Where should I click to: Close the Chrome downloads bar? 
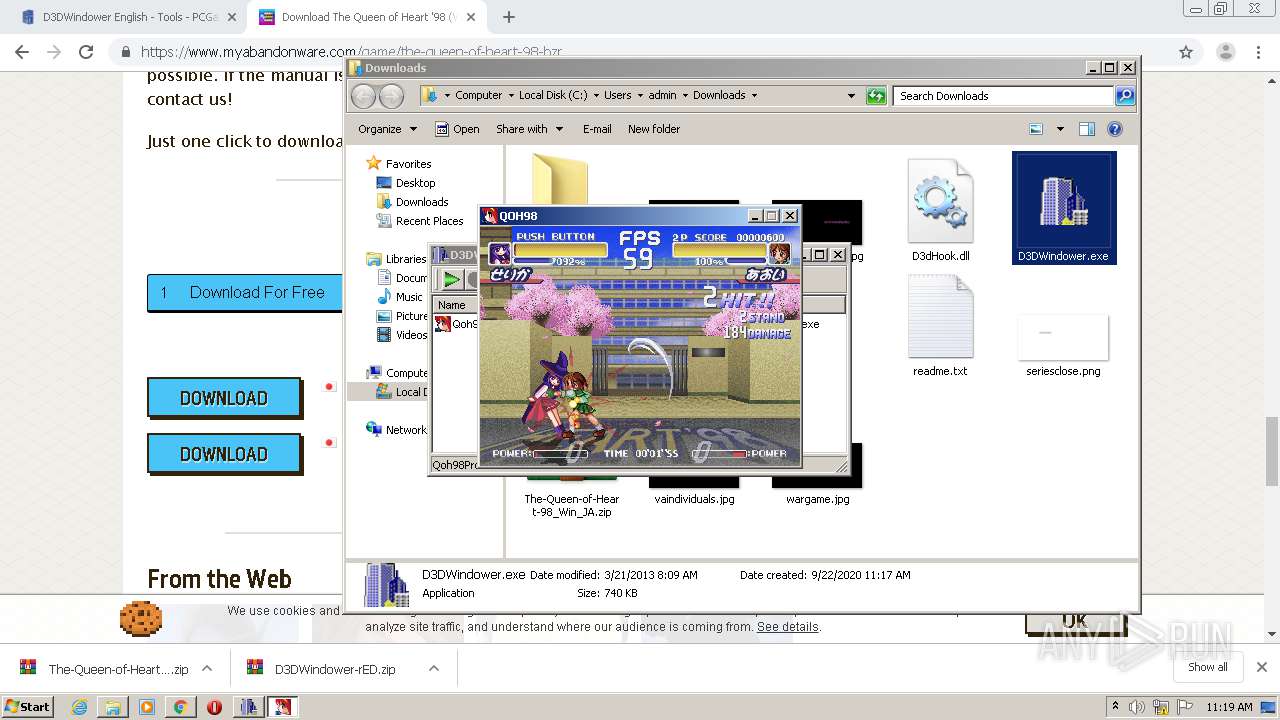pos(1262,667)
